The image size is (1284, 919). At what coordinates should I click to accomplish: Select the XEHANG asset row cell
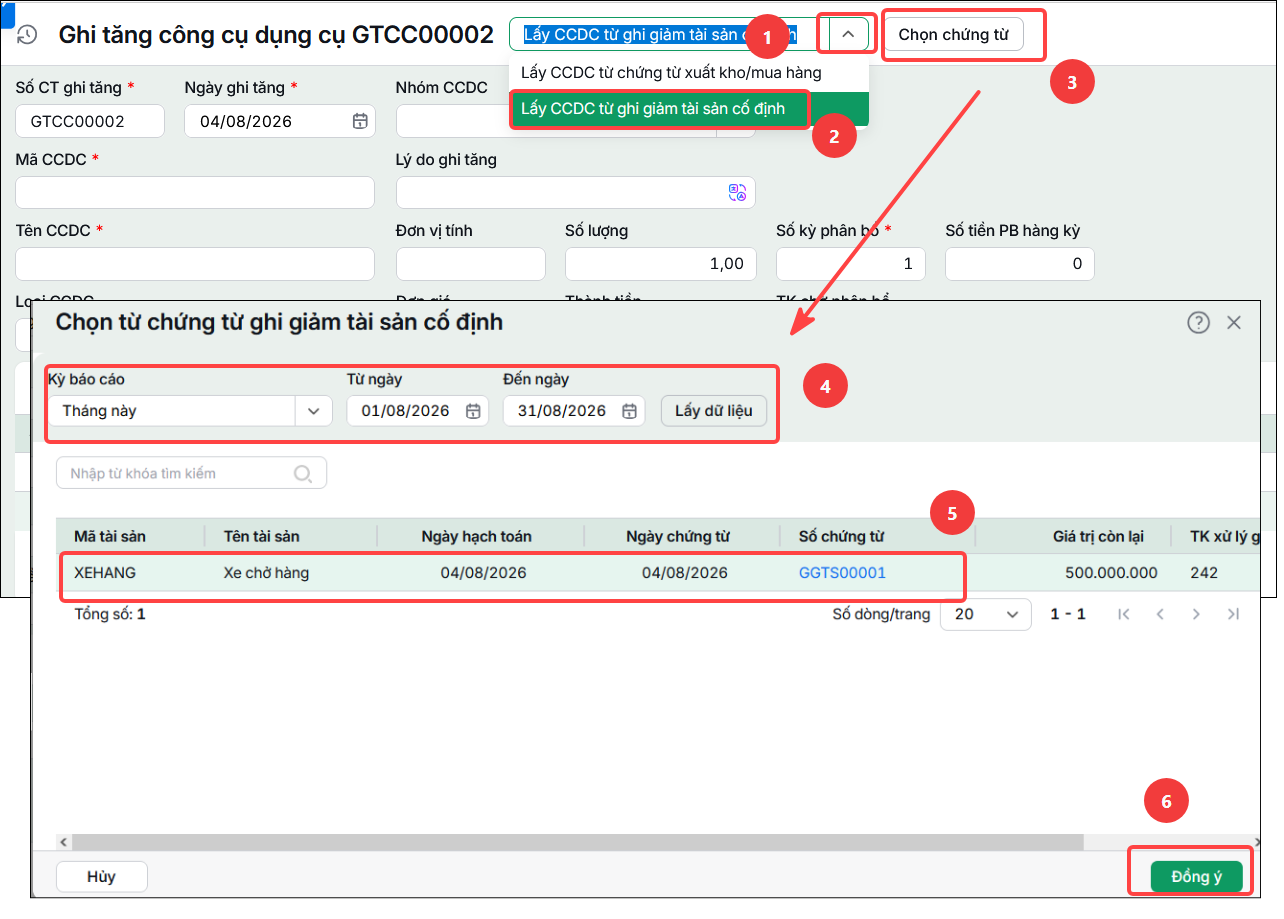point(105,573)
